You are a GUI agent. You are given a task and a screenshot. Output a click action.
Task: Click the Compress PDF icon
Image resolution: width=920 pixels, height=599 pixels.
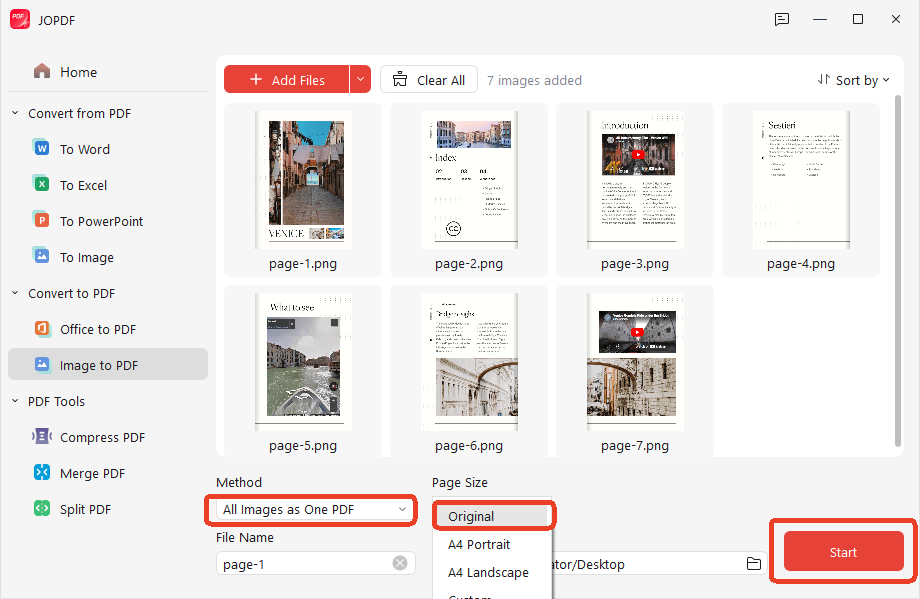point(42,436)
